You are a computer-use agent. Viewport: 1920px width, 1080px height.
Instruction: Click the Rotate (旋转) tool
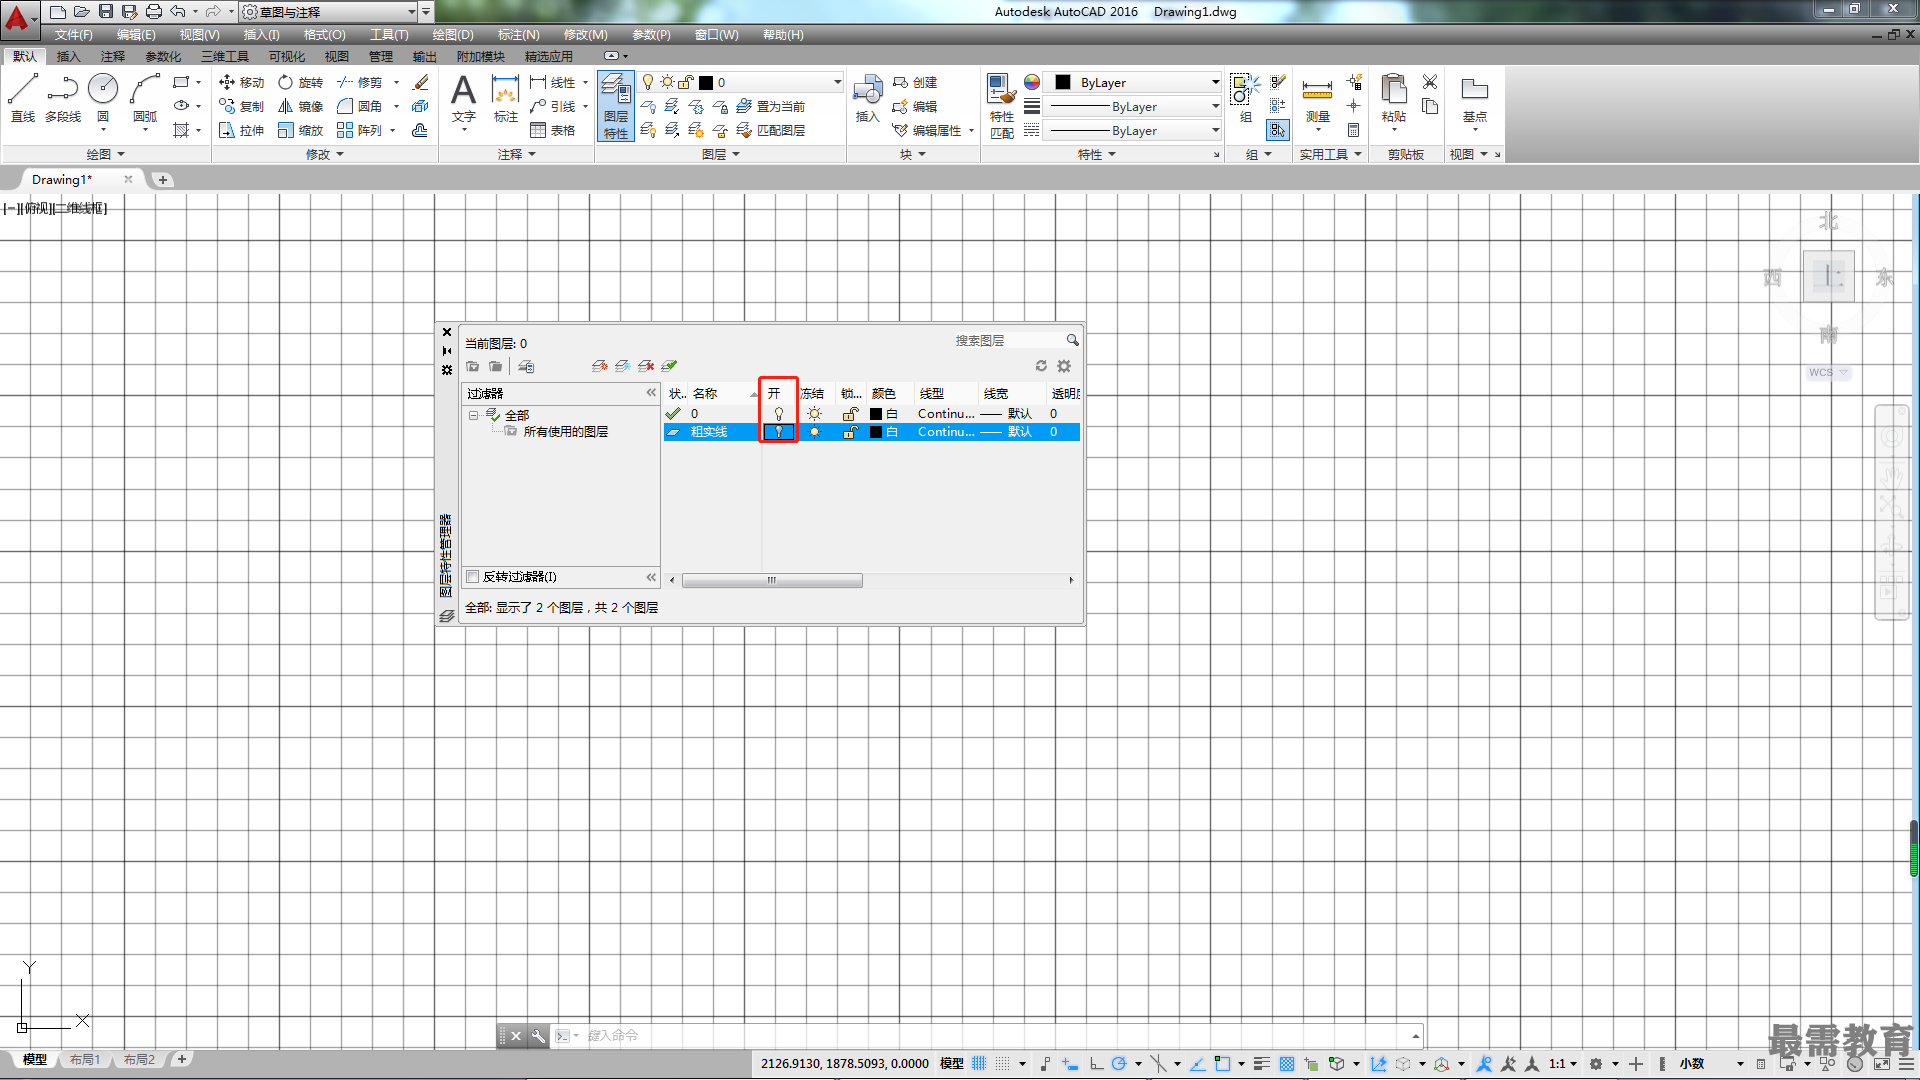pyautogui.click(x=300, y=82)
